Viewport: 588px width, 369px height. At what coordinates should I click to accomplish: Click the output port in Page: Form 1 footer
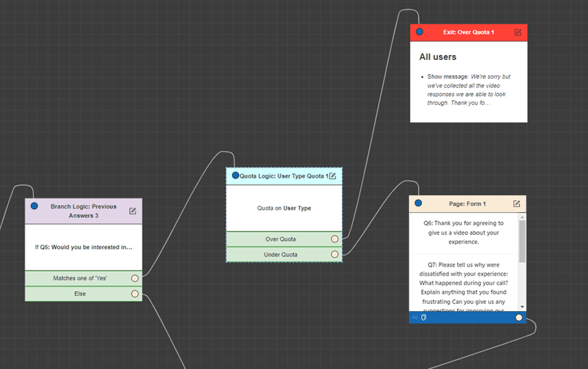pyautogui.click(x=519, y=318)
